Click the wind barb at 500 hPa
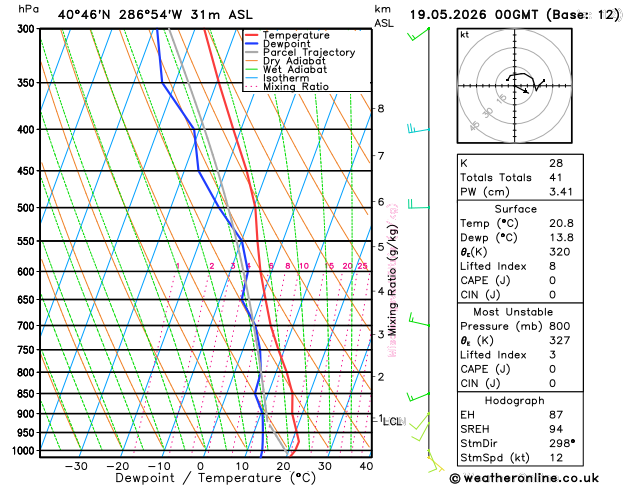Image resolution: width=629 pixels, height=486 pixels. click(418, 204)
